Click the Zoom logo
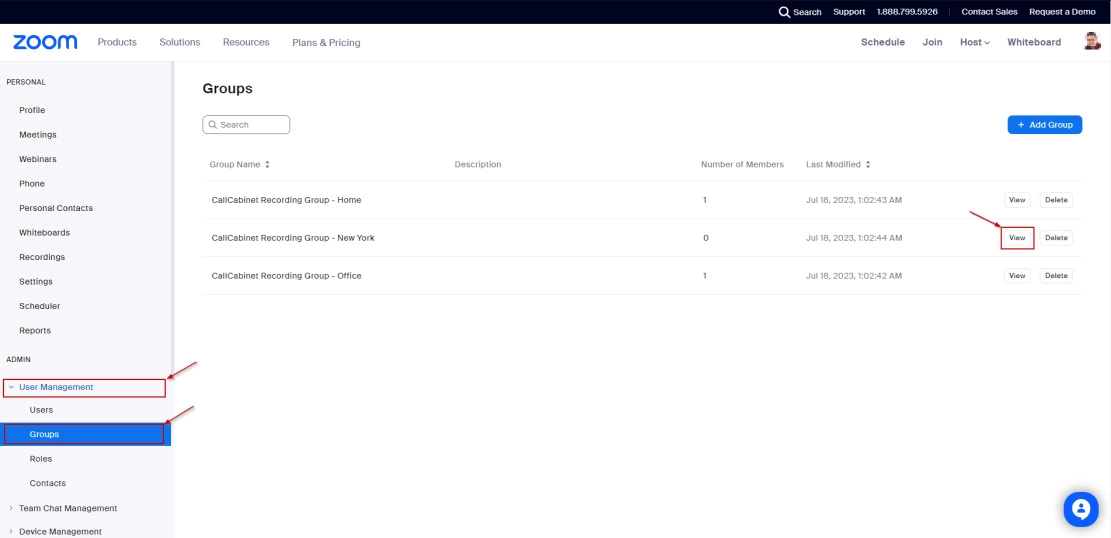The image size is (1111, 538). coord(45,43)
